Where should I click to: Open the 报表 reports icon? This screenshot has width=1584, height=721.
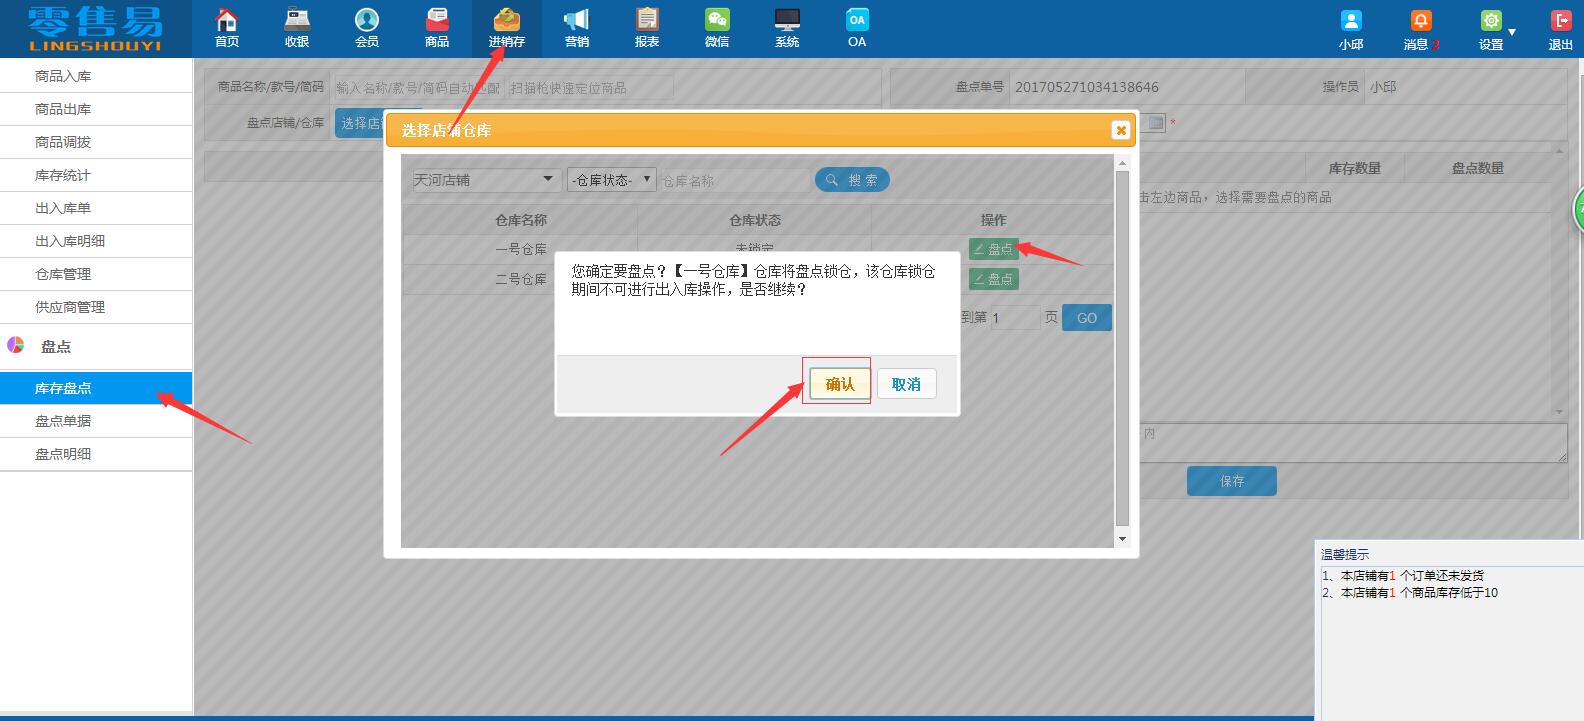647,20
